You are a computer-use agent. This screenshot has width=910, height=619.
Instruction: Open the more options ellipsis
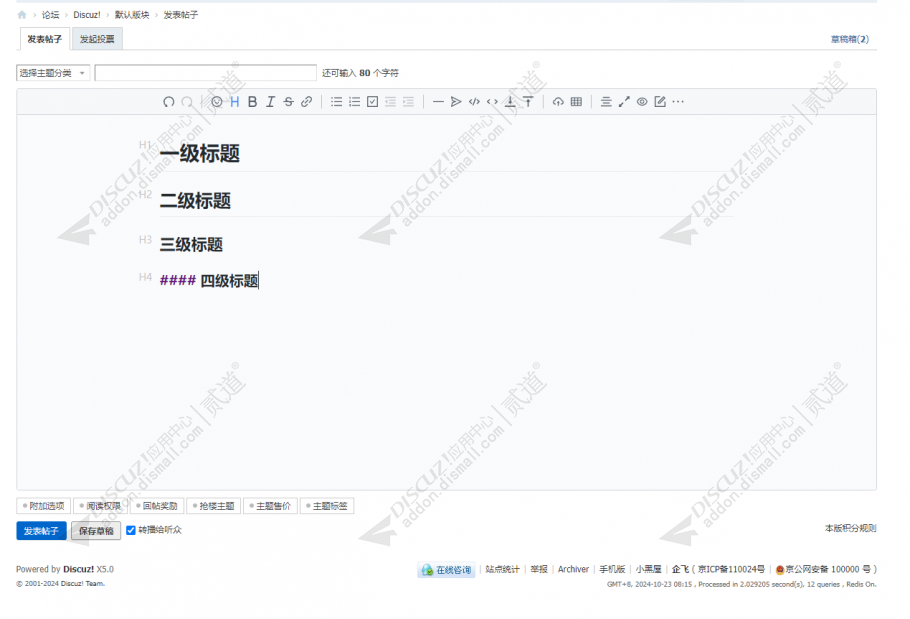(x=678, y=102)
